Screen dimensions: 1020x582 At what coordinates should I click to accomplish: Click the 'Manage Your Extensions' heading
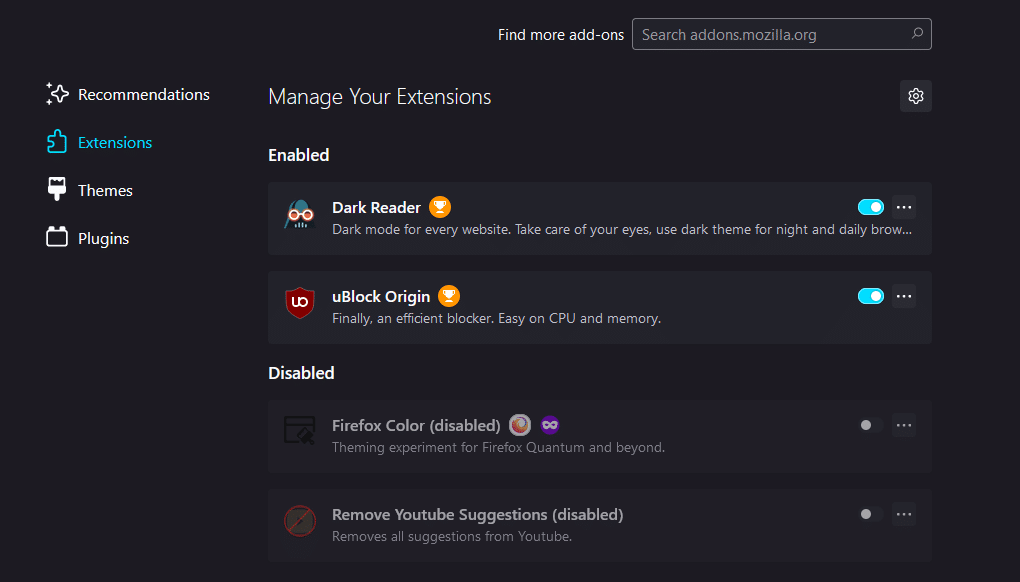(380, 97)
